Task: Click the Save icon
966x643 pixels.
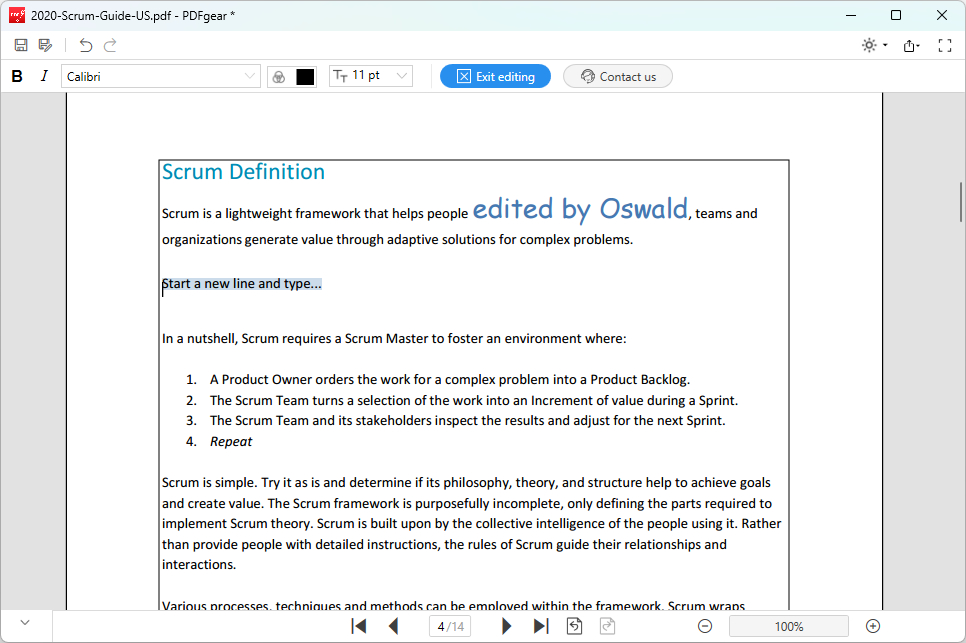Action: click(21, 45)
